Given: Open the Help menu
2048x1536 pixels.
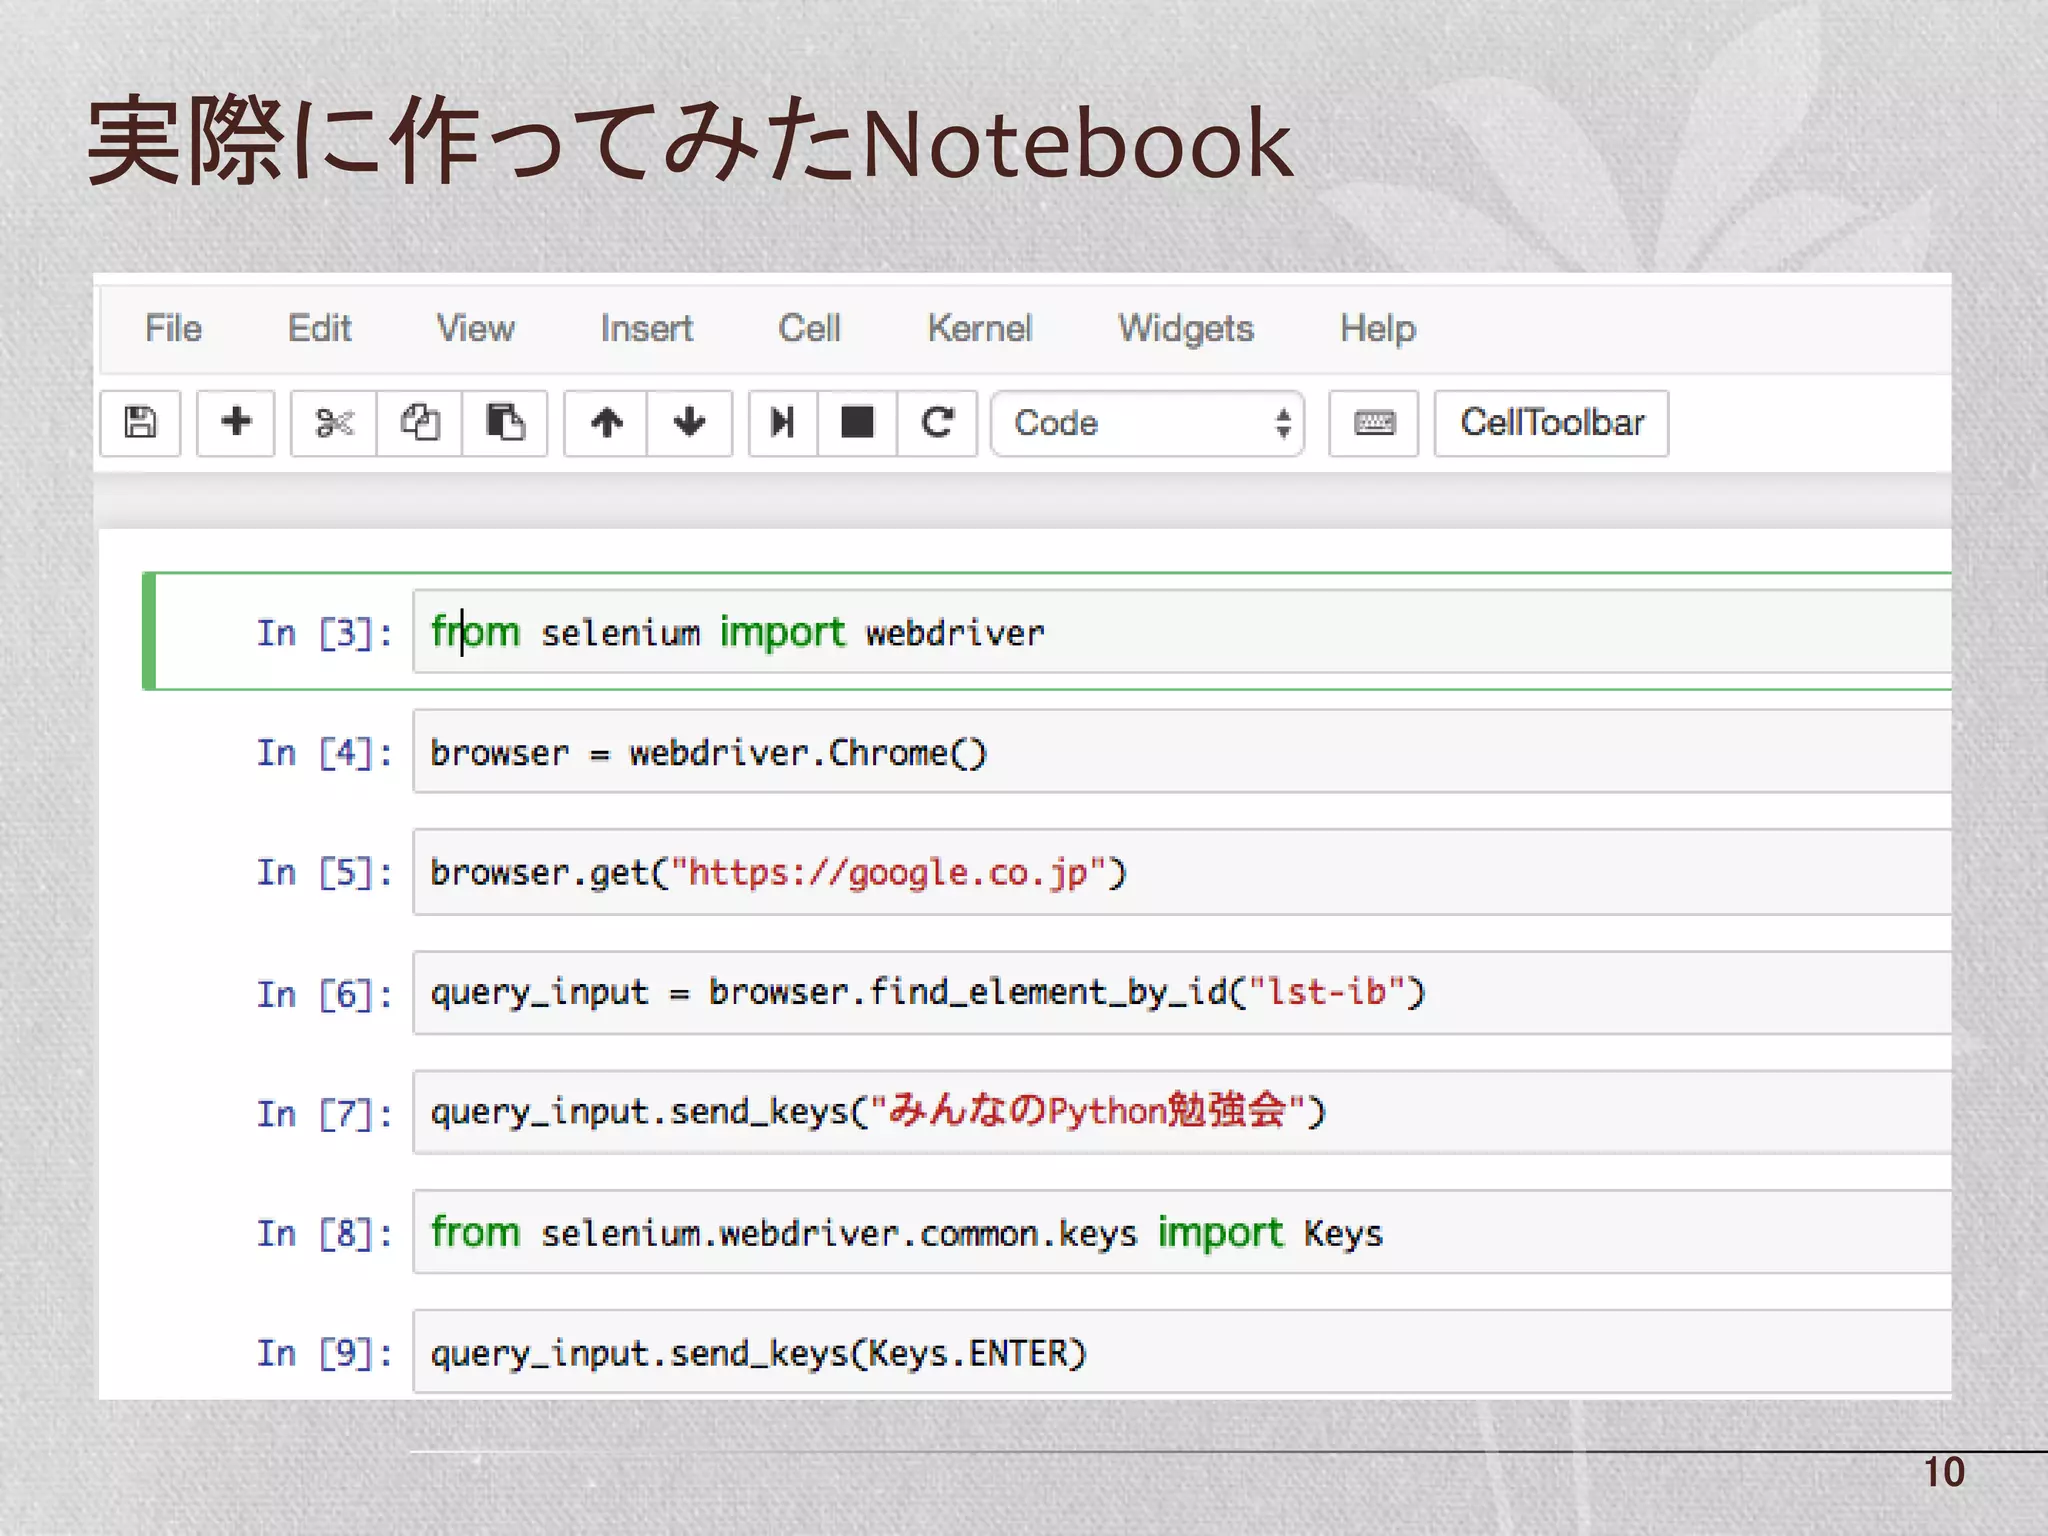Looking at the screenshot, I should [1378, 328].
